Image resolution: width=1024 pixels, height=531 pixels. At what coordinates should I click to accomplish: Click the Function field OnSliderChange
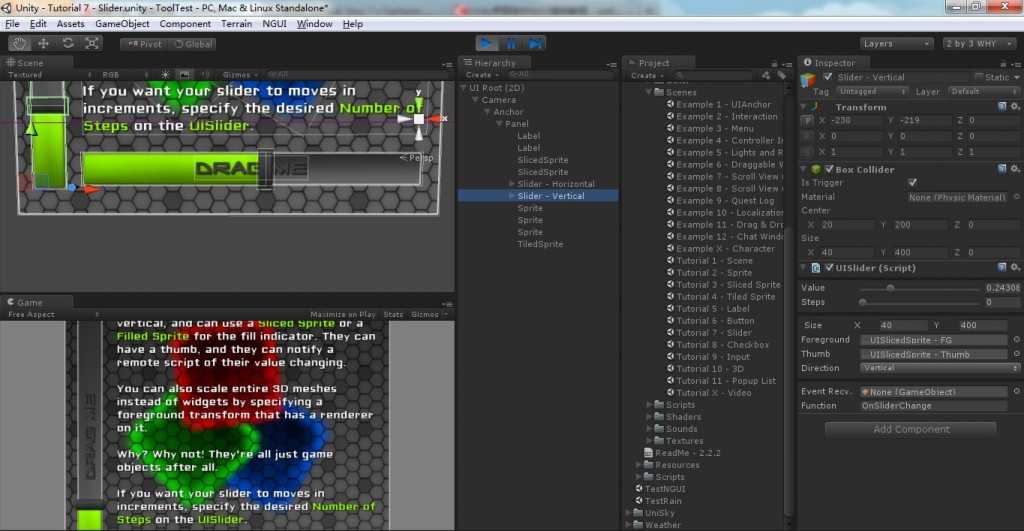coord(933,406)
